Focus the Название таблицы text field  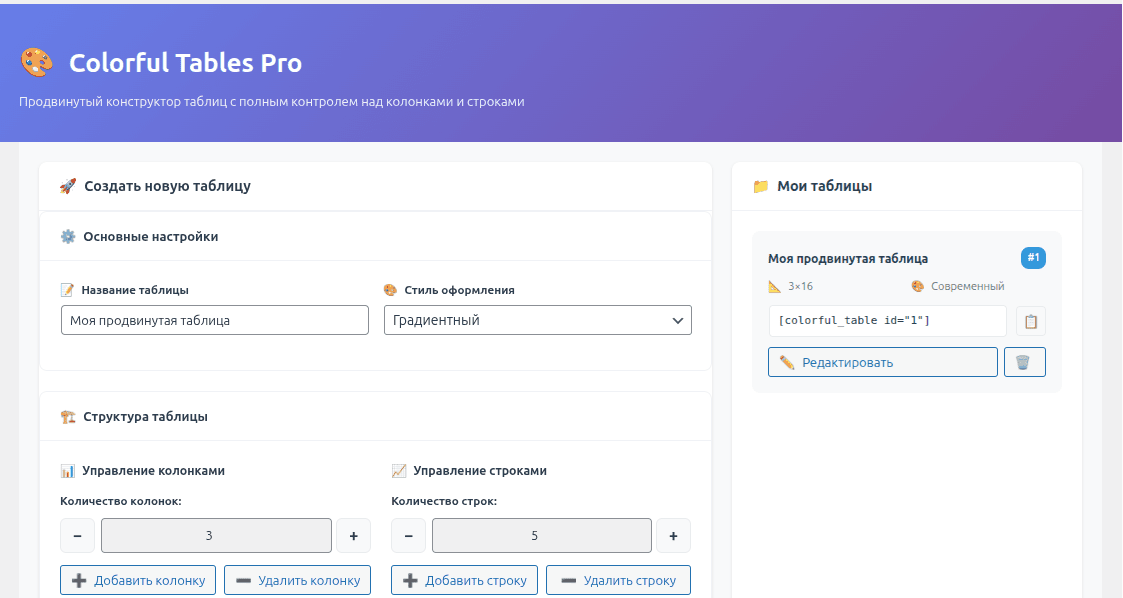click(x=214, y=320)
